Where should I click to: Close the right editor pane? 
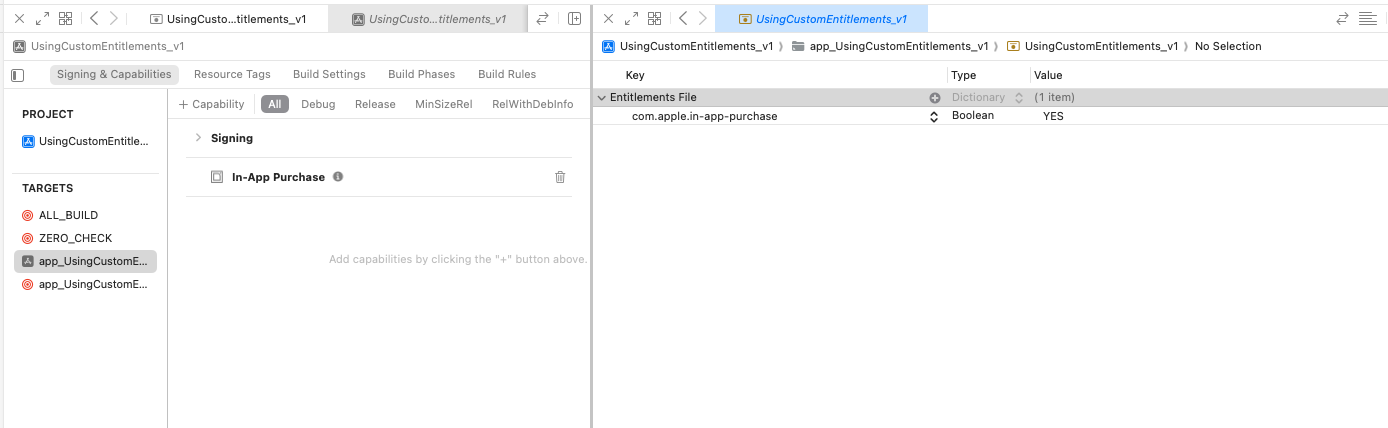click(x=608, y=18)
